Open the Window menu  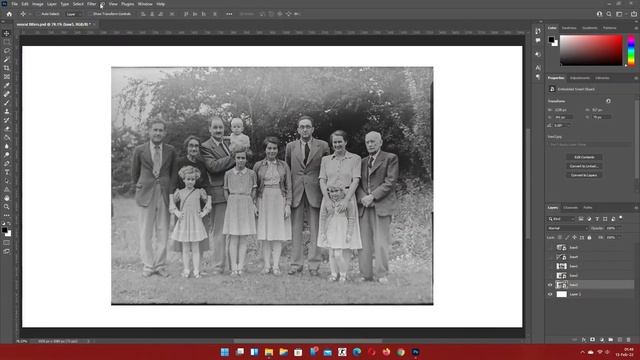tap(145, 4)
